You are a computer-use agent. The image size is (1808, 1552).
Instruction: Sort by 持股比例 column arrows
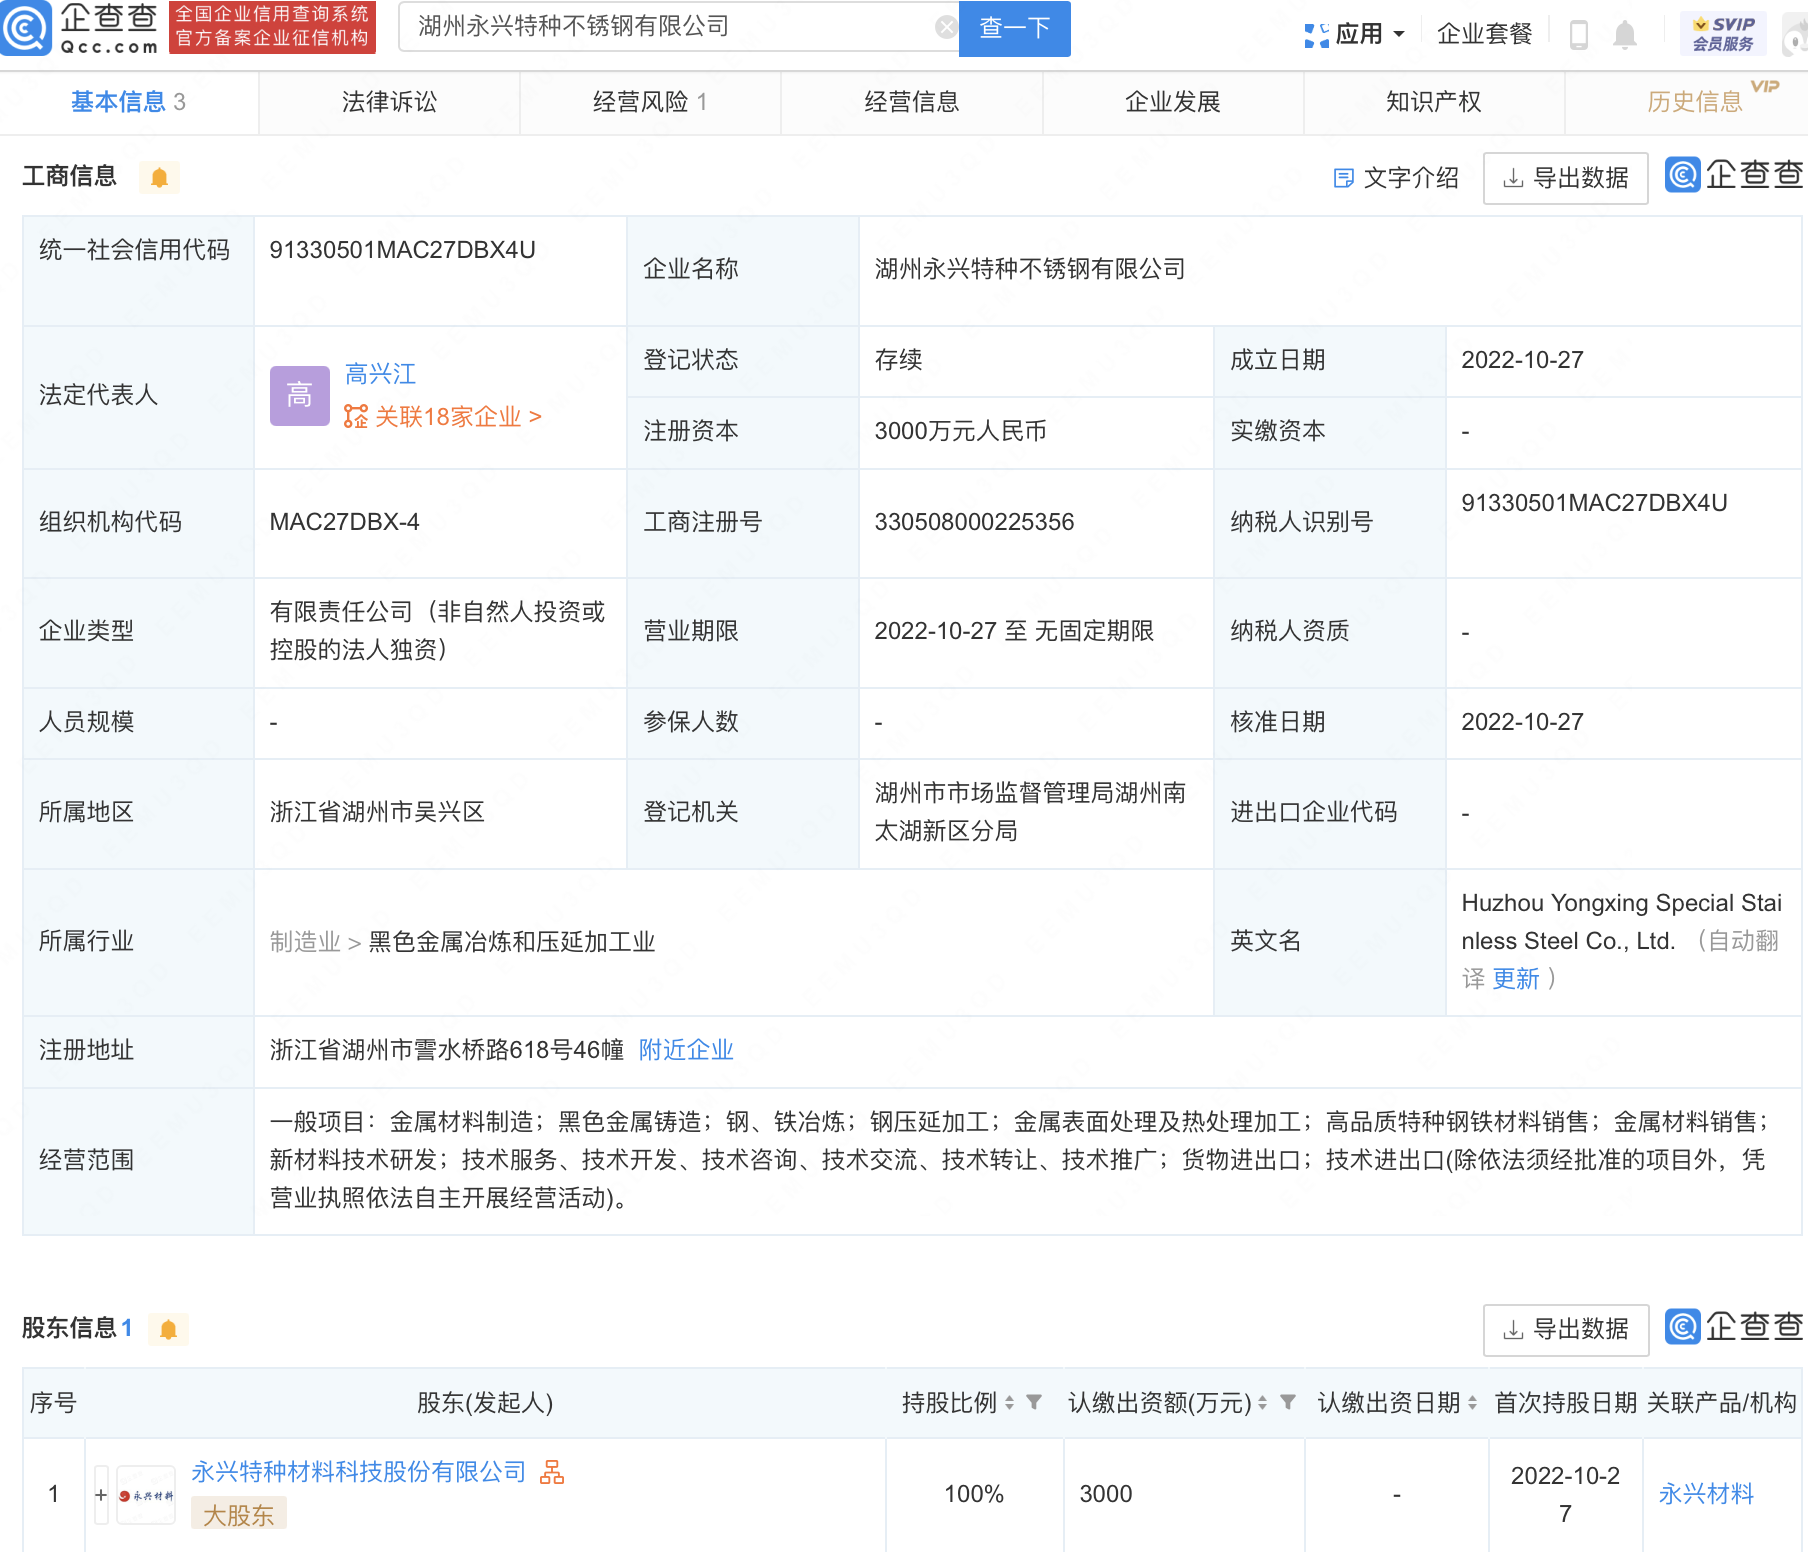click(1010, 1404)
